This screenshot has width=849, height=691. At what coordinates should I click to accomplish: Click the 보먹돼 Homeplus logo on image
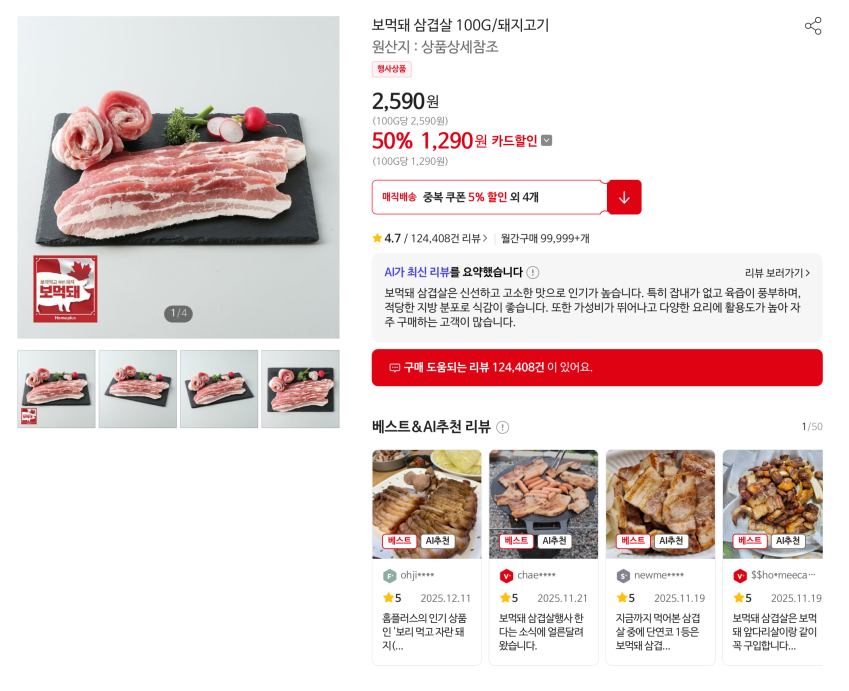tap(65, 289)
